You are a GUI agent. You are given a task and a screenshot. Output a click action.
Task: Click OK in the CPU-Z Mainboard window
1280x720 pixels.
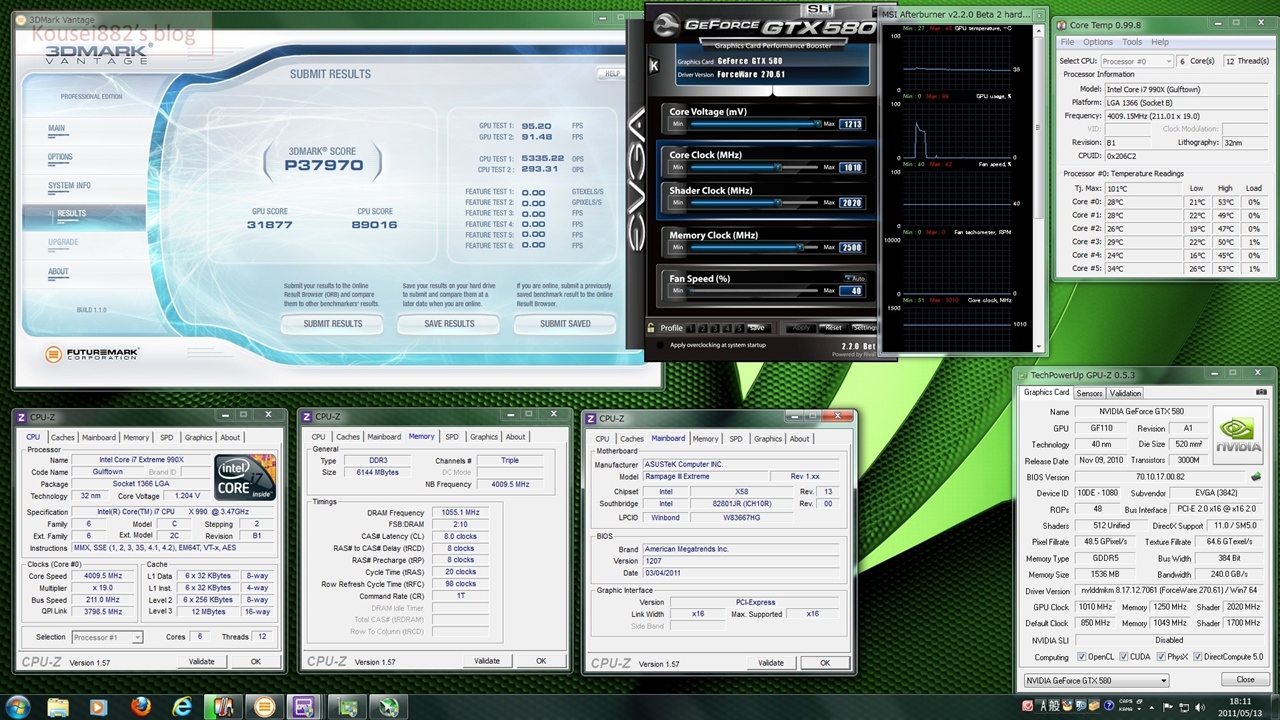coord(825,663)
